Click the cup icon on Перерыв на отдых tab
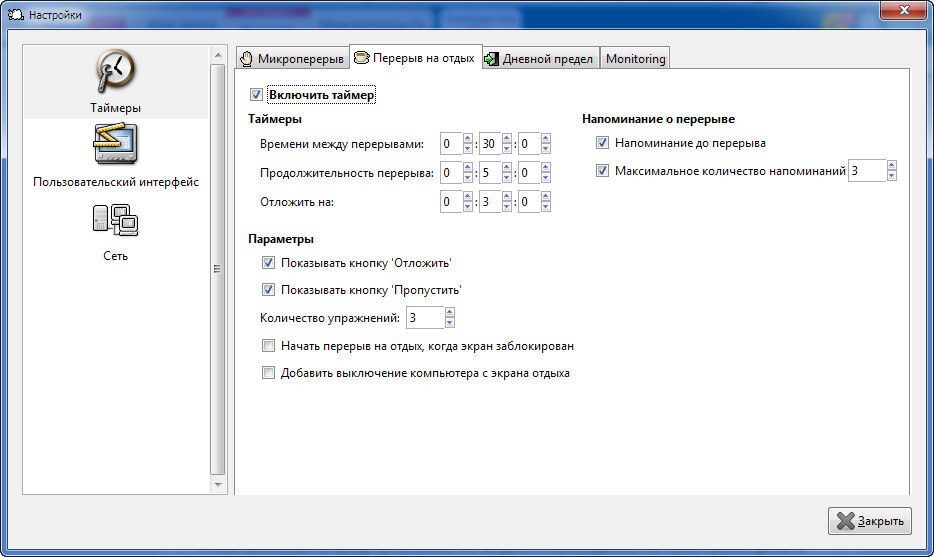The image size is (934, 557). 361,58
